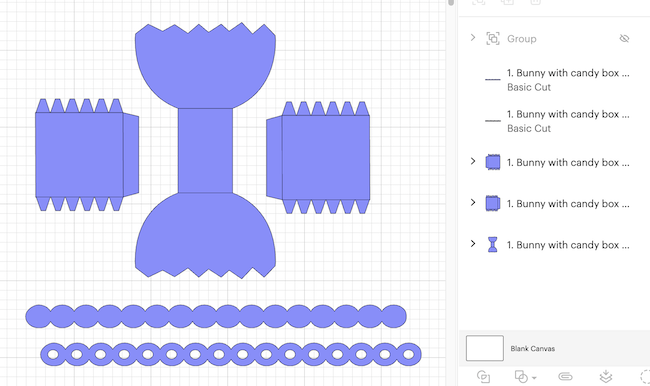Select the scalloped strip with holes

click(231, 354)
